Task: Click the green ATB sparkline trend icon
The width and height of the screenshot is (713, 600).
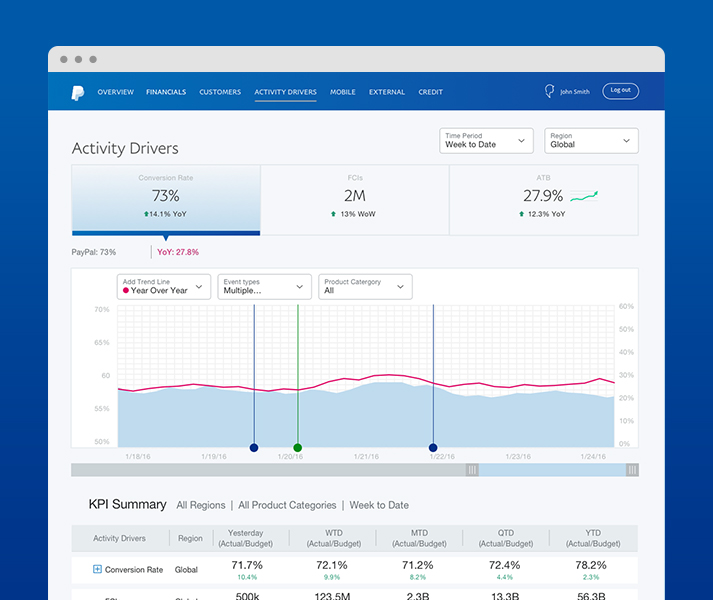Action: [x=583, y=196]
